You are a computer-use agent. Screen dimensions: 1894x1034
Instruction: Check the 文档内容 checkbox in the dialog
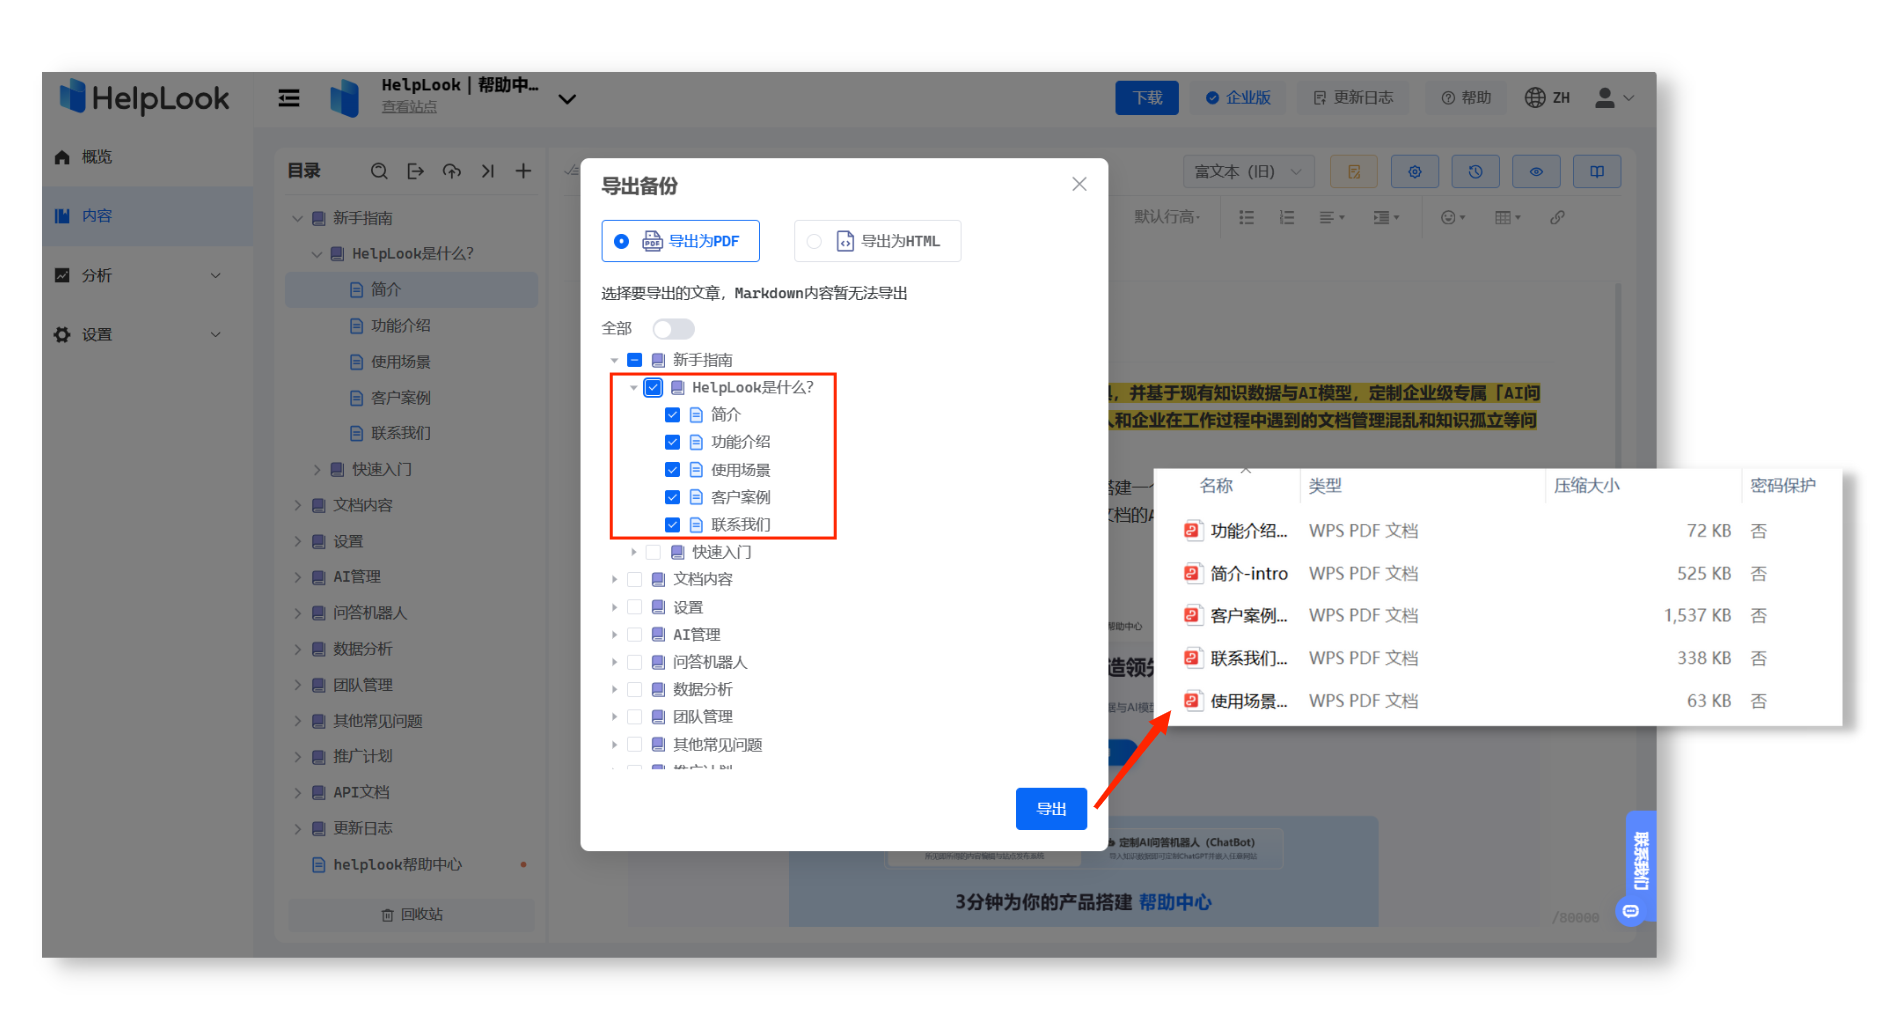point(634,579)
